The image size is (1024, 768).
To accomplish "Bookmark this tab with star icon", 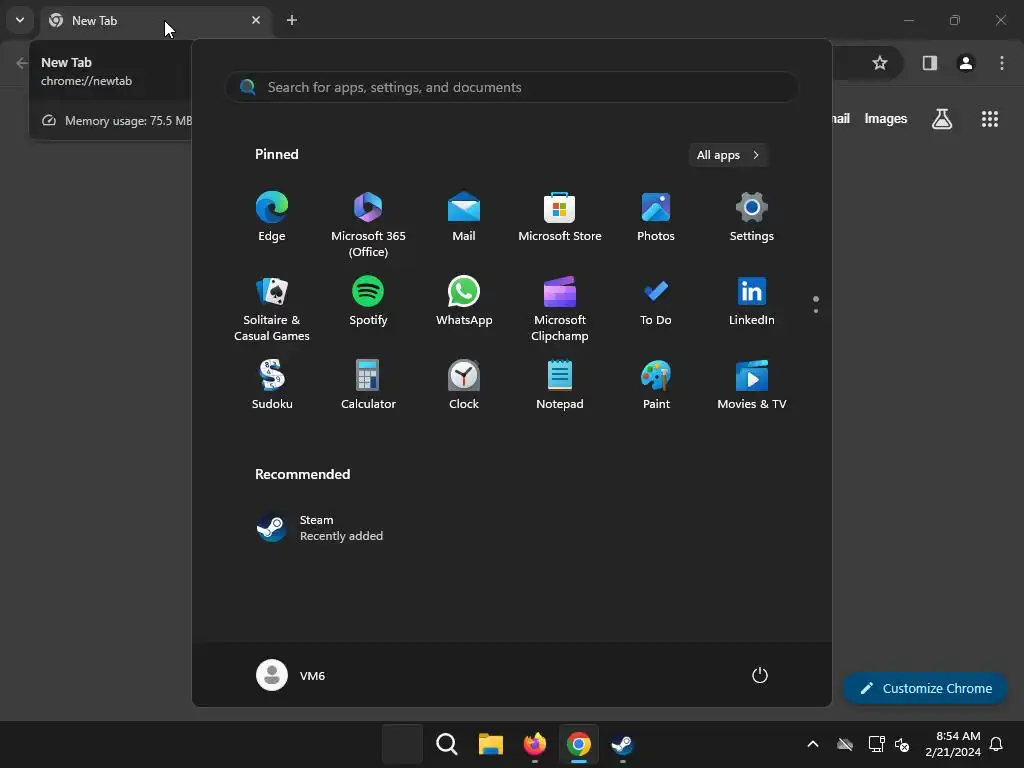I will (x=880, y=63).
